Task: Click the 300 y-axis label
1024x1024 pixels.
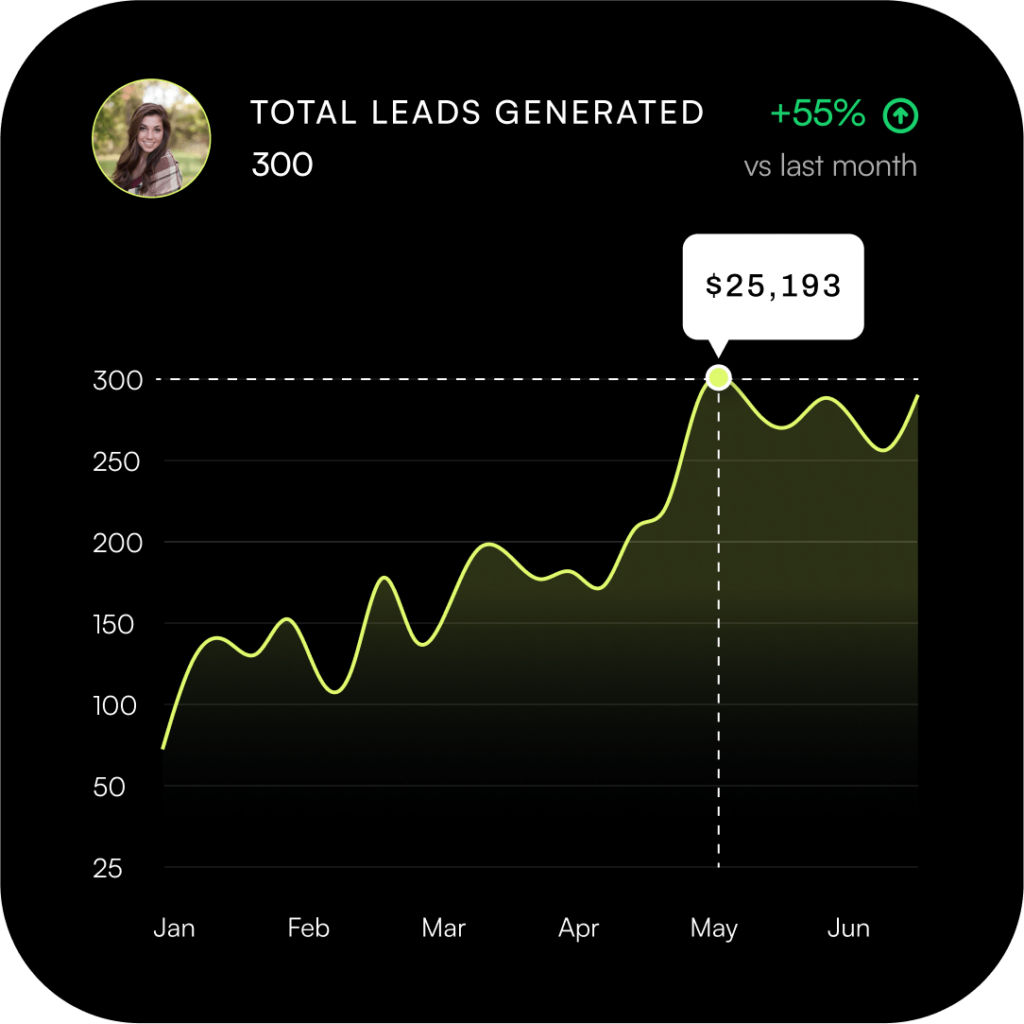Action: (x=119, y=380)
